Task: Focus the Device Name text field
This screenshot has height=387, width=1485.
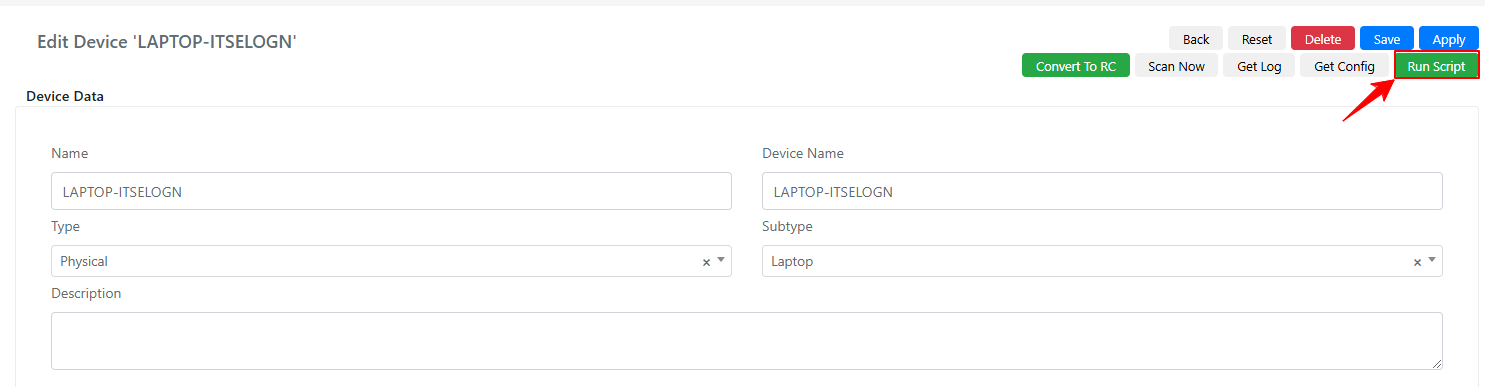Action: pyautogui.click(x=1102, y=191)
